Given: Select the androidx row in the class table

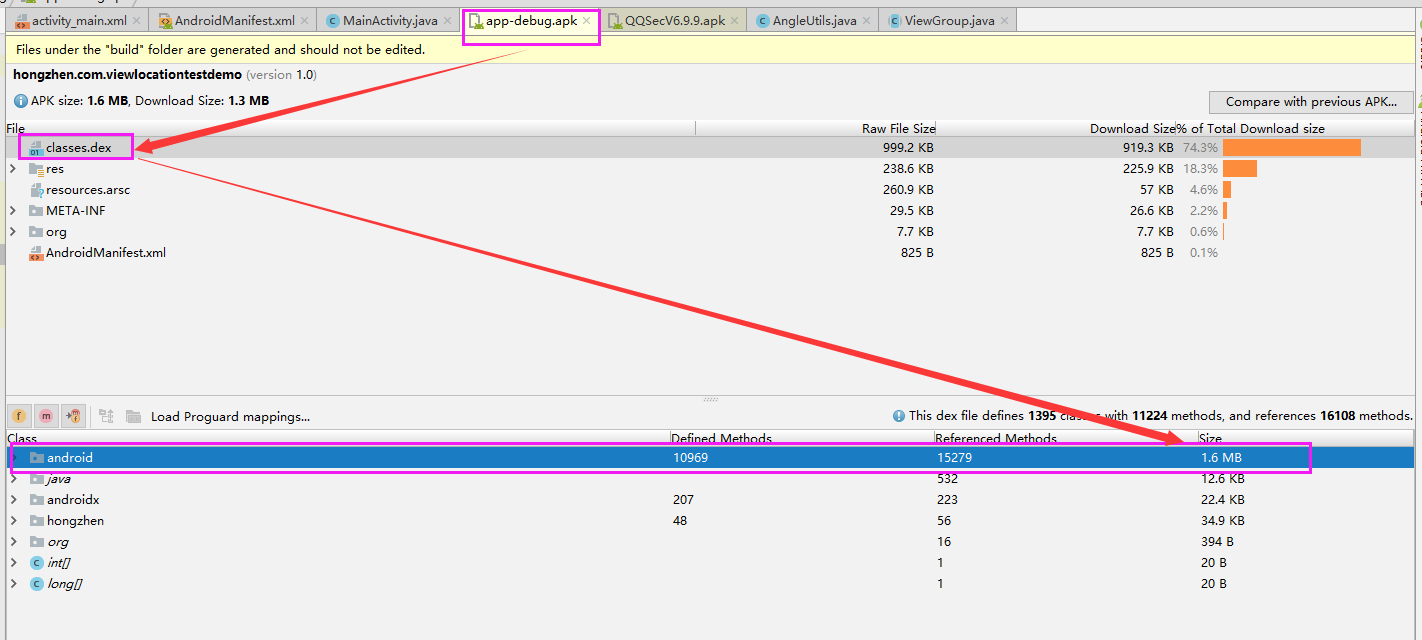Looking at the screenshot, I should pos(77,499).
